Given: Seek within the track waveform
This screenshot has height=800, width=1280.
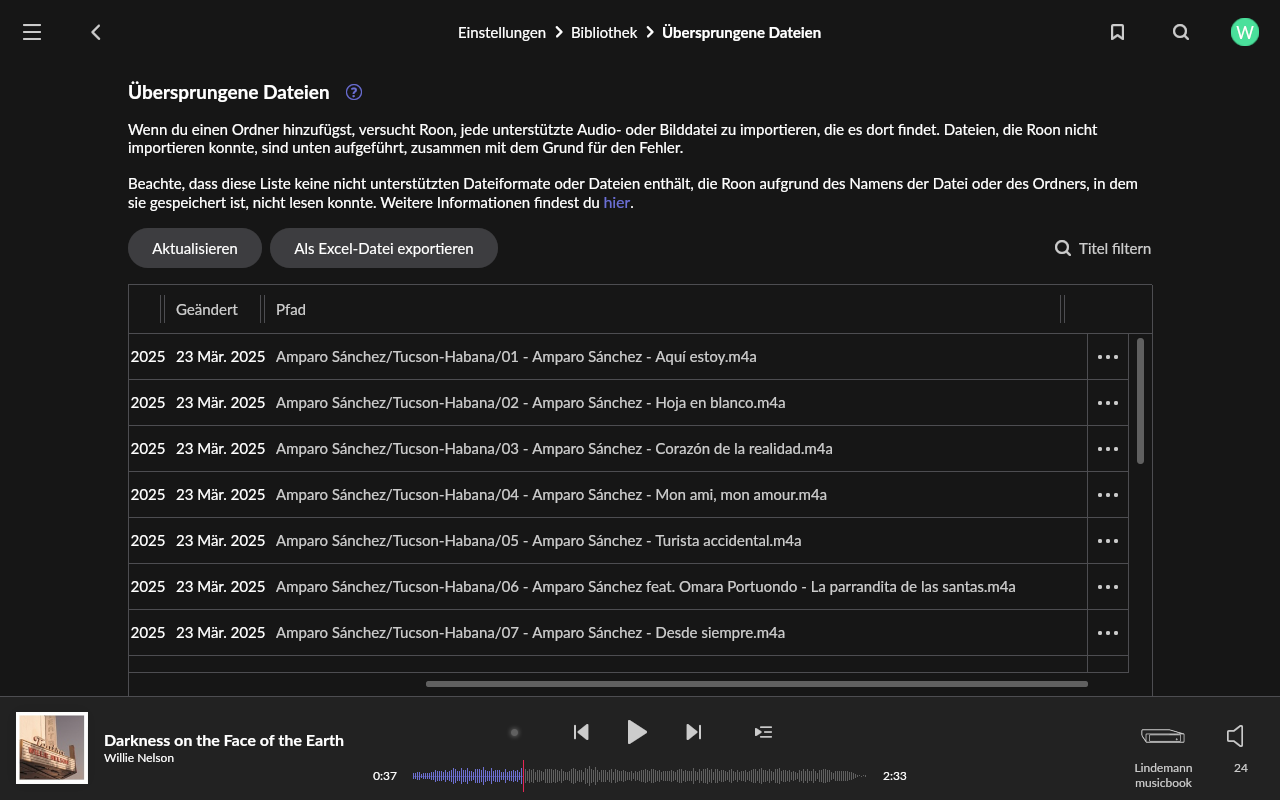Looking at the screenshot, I should (x=640, y=776).
